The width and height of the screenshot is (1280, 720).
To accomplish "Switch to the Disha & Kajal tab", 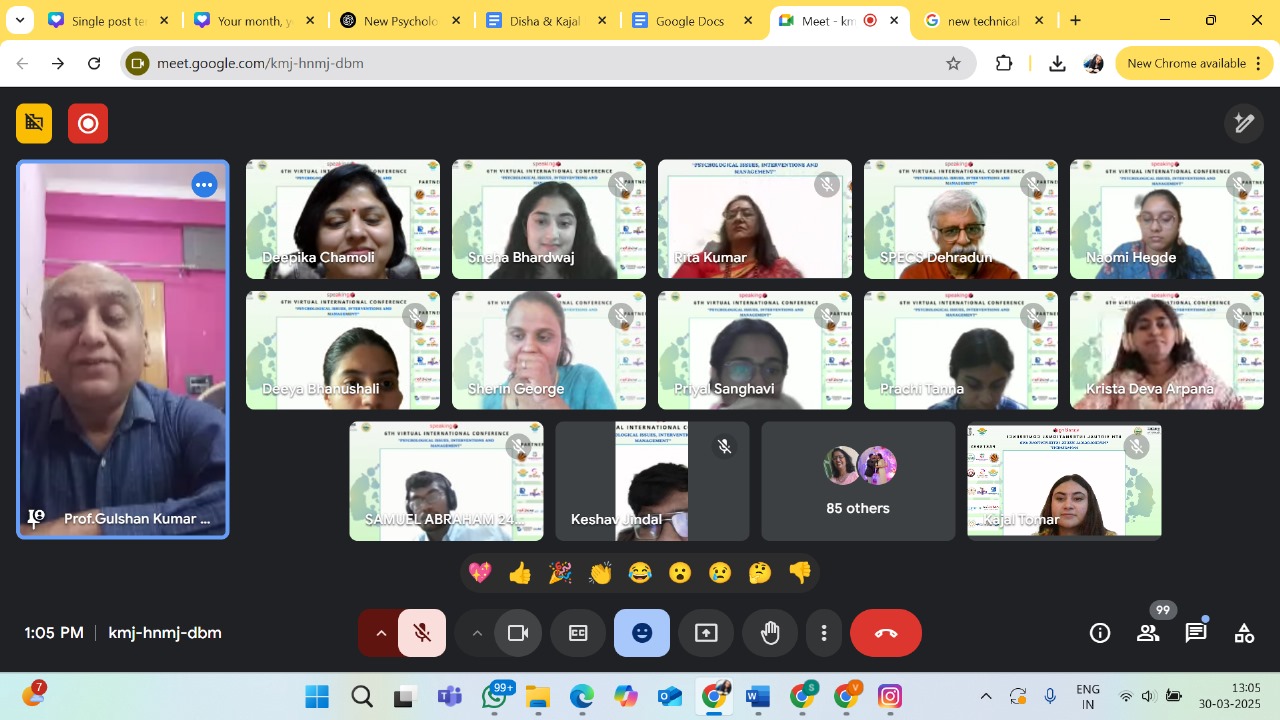I will (x=545, y=20).
